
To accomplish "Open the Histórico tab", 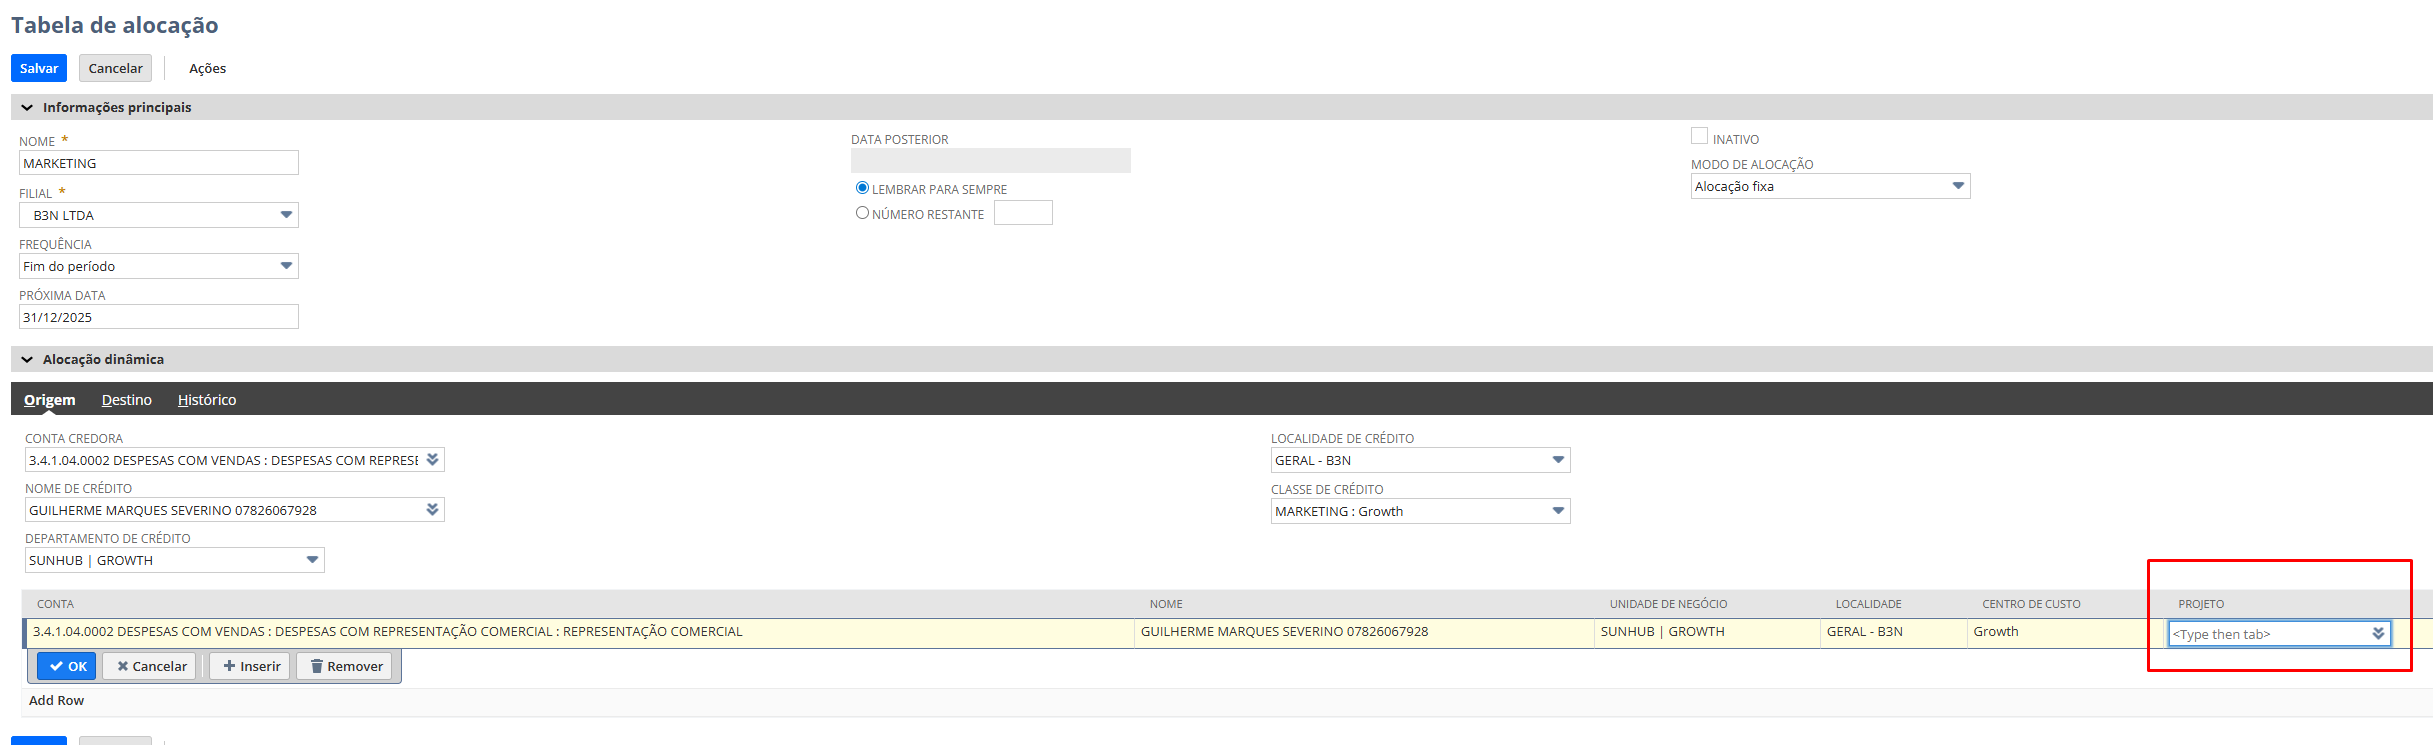I will tap(207, 400).
